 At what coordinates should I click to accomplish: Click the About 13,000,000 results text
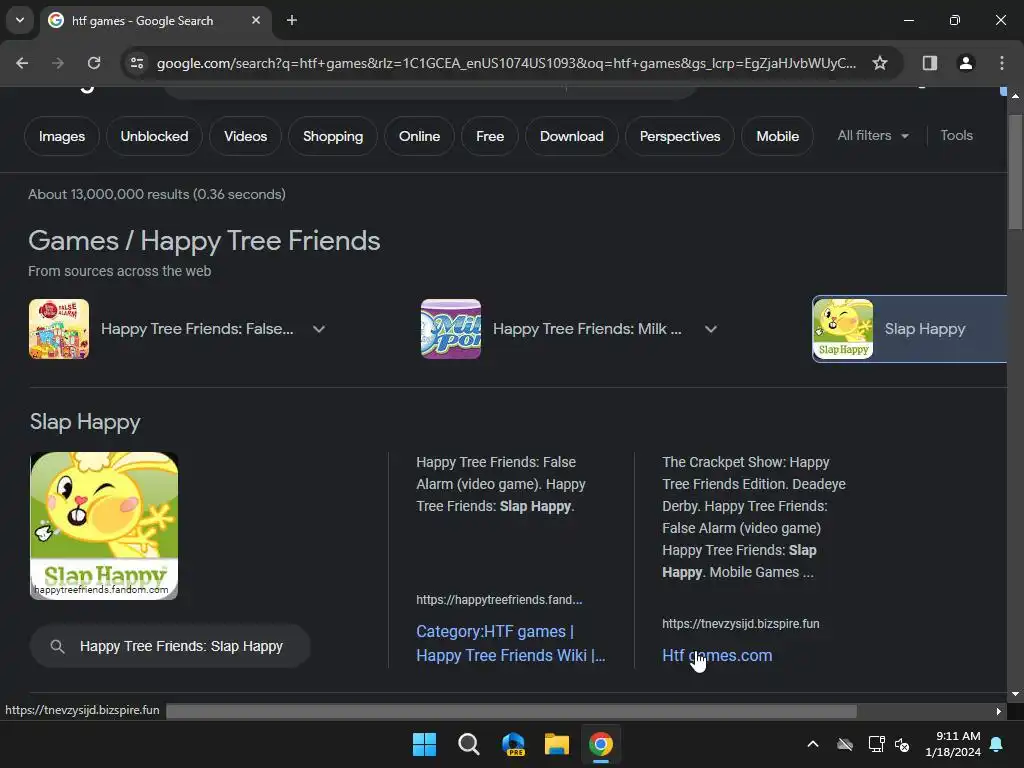click(x=157, y=194)
